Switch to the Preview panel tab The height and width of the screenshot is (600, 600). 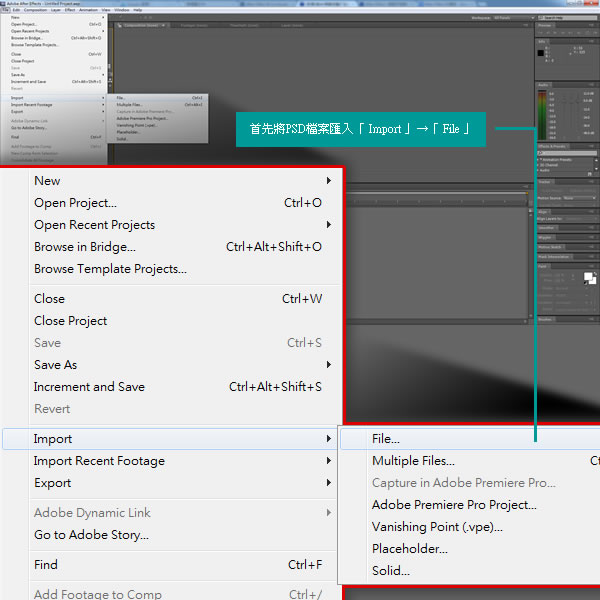coord(545,25)
